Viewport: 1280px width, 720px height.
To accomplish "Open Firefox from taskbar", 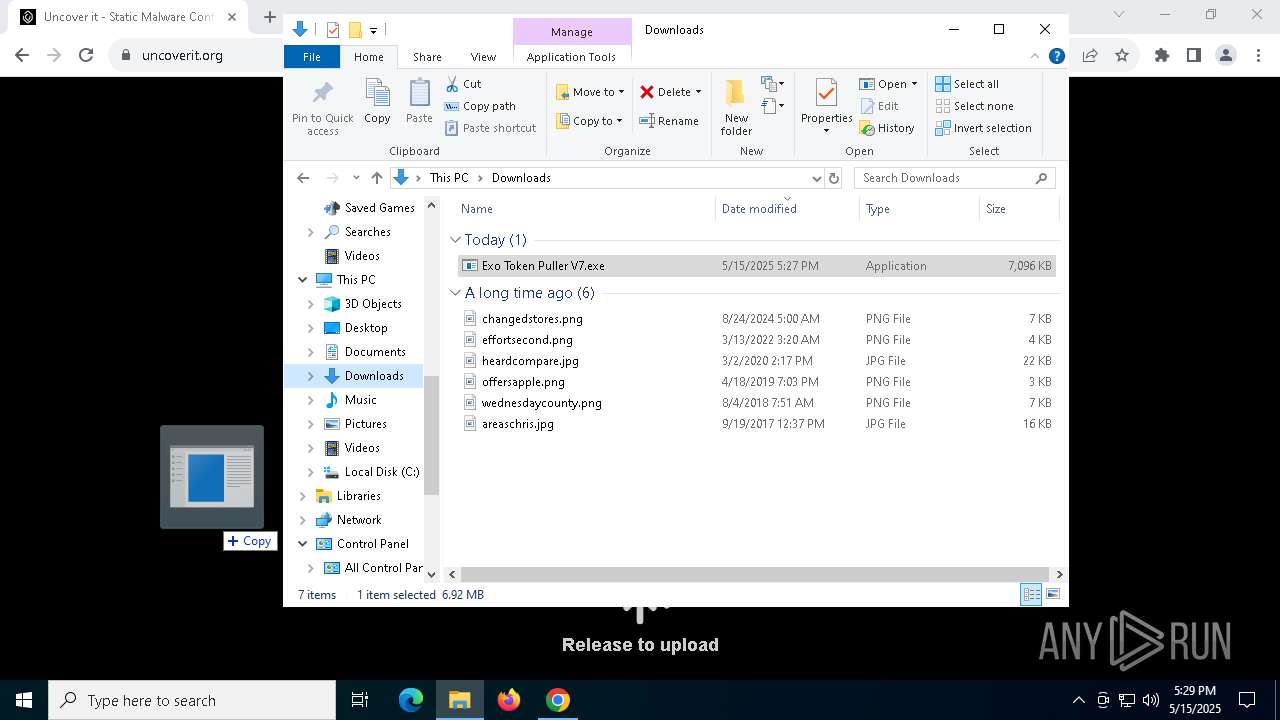I will click(x=509, y=700).
